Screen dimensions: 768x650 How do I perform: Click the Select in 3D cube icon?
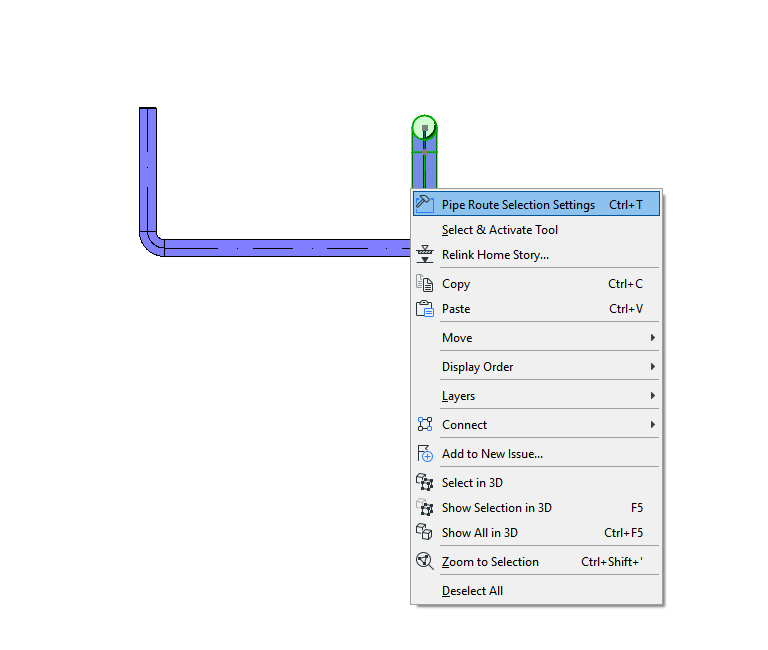[x=425, y=482]
